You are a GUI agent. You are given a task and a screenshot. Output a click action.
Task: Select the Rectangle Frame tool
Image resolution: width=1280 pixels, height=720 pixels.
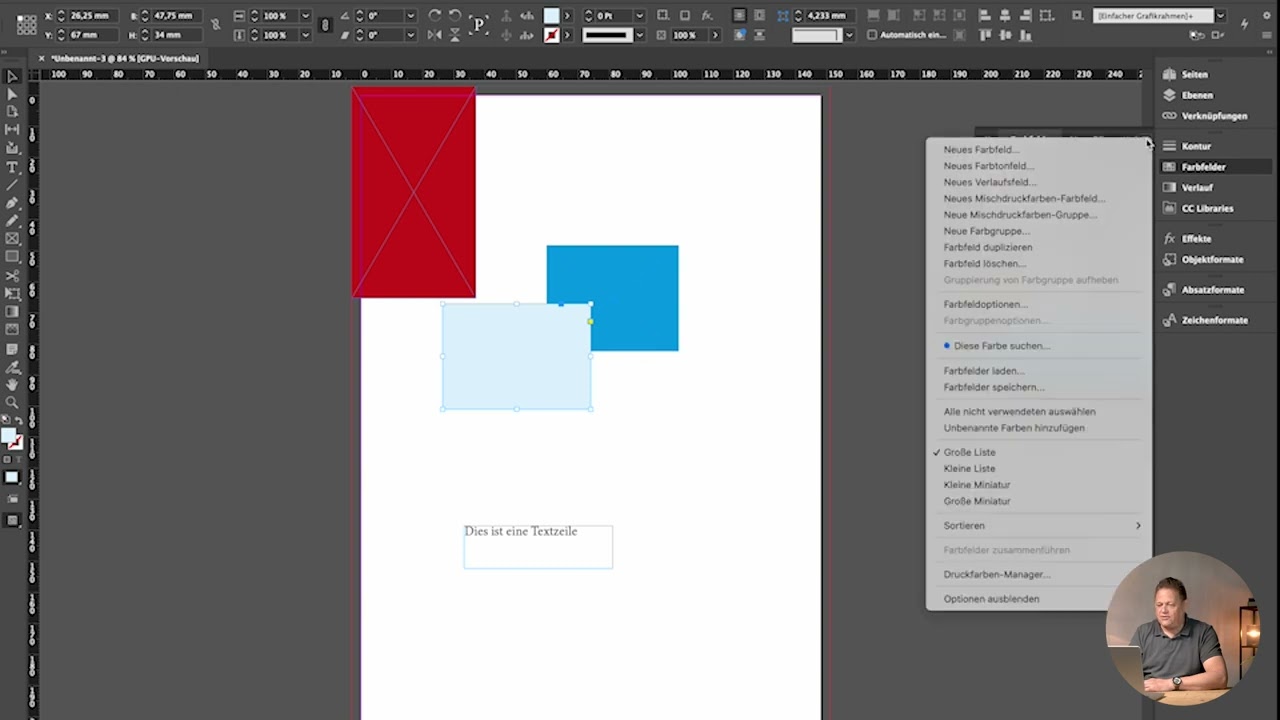point(12,239)
